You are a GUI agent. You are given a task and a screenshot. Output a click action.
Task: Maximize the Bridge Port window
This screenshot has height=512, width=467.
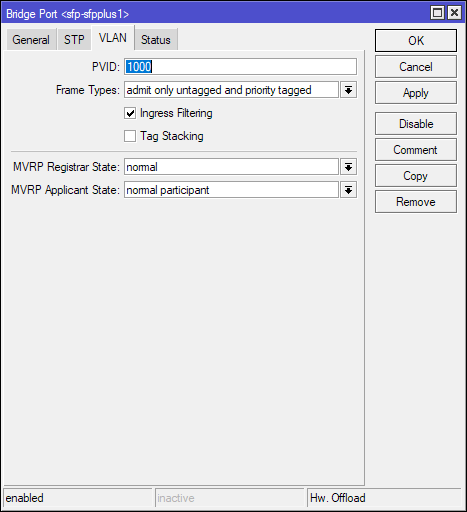pyautogui.click(x=437, y=13)
